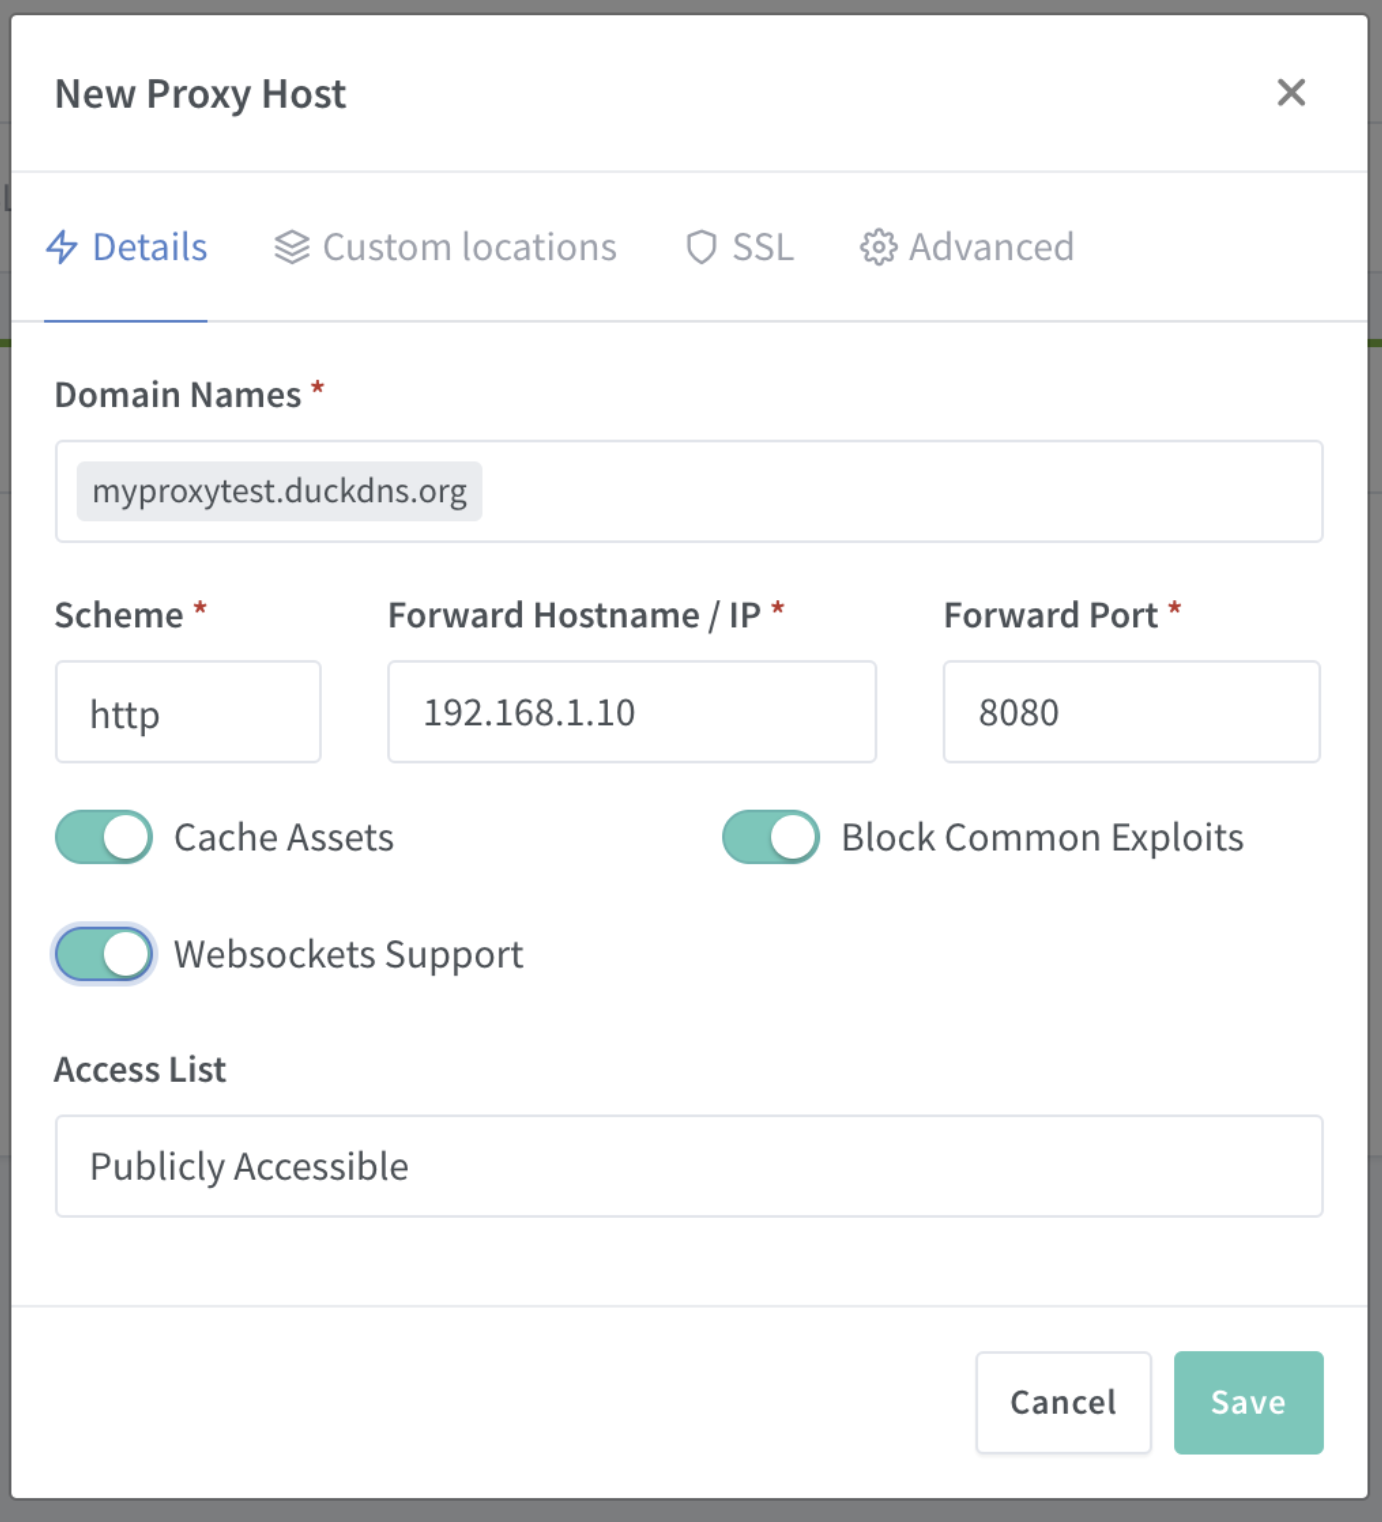Disable the Cache Assets switch
This screenshot has height=1522, width=1382.
pyautogui.click(x=104, y=837)
